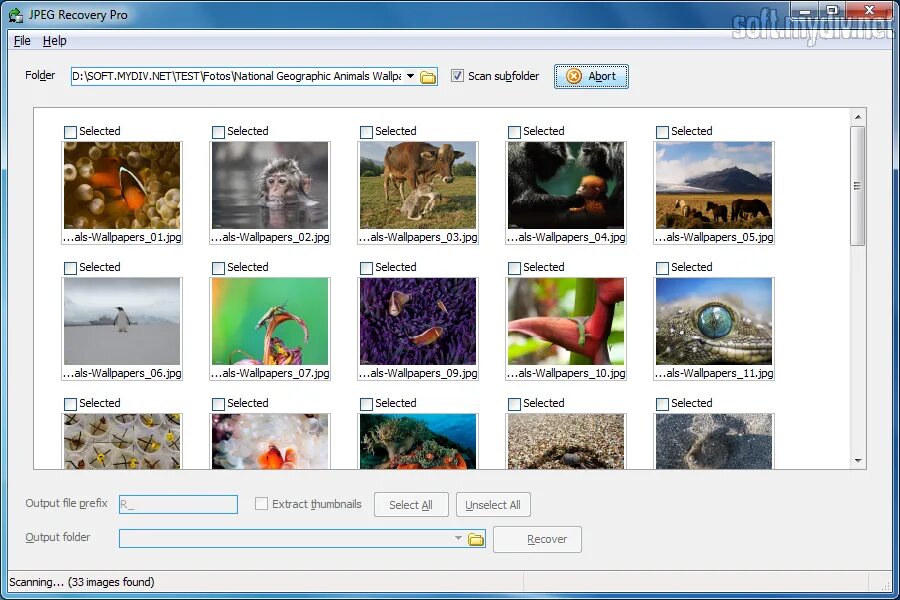Screen dimensions: 900x600
Task: Check Selected box above coral reef thumbnail
Action: point(366,404)
